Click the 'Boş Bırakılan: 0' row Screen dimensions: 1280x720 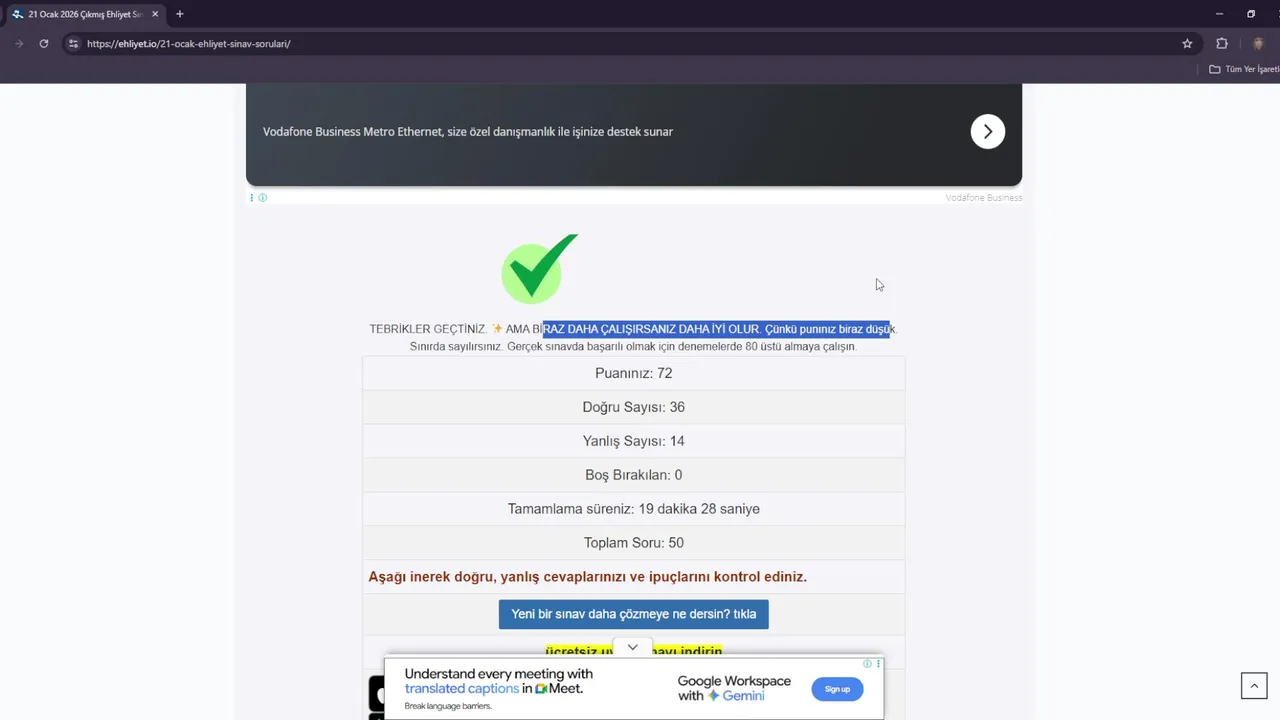click(634, 475)
